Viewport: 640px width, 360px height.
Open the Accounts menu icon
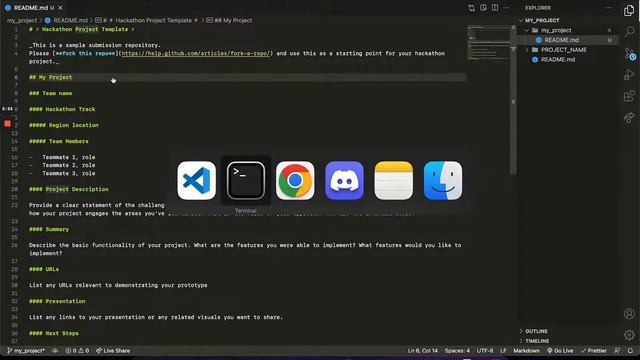tap(629, 313)
